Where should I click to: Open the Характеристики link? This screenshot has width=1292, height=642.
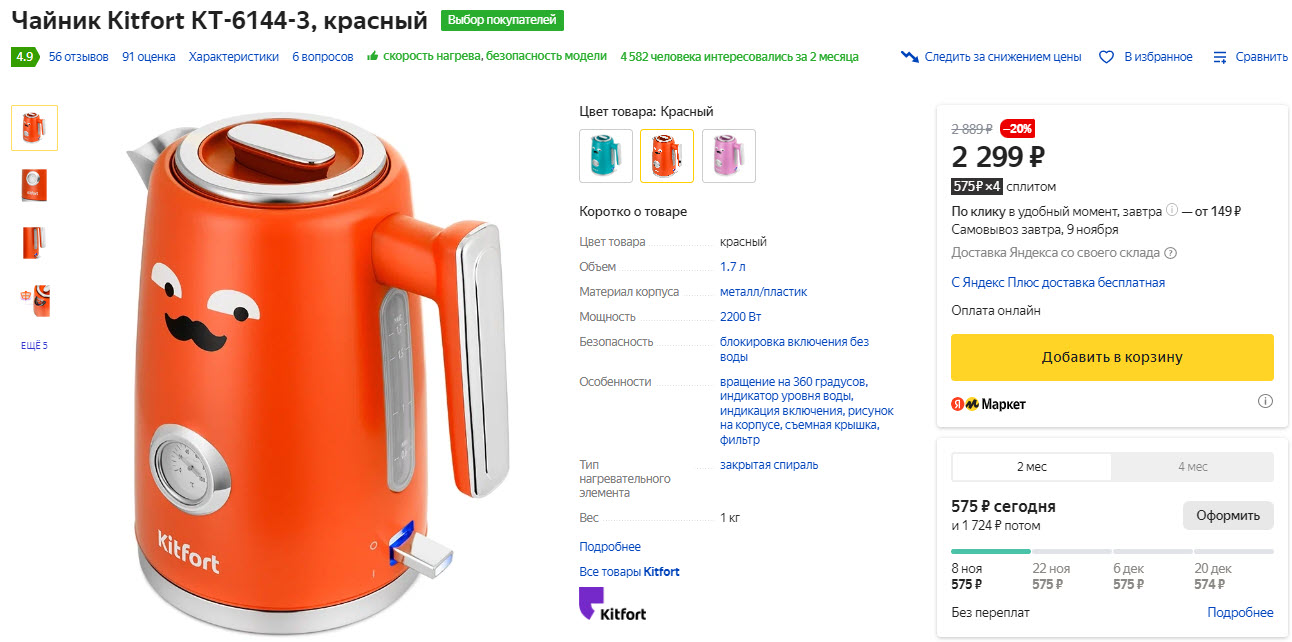(234, 57)
